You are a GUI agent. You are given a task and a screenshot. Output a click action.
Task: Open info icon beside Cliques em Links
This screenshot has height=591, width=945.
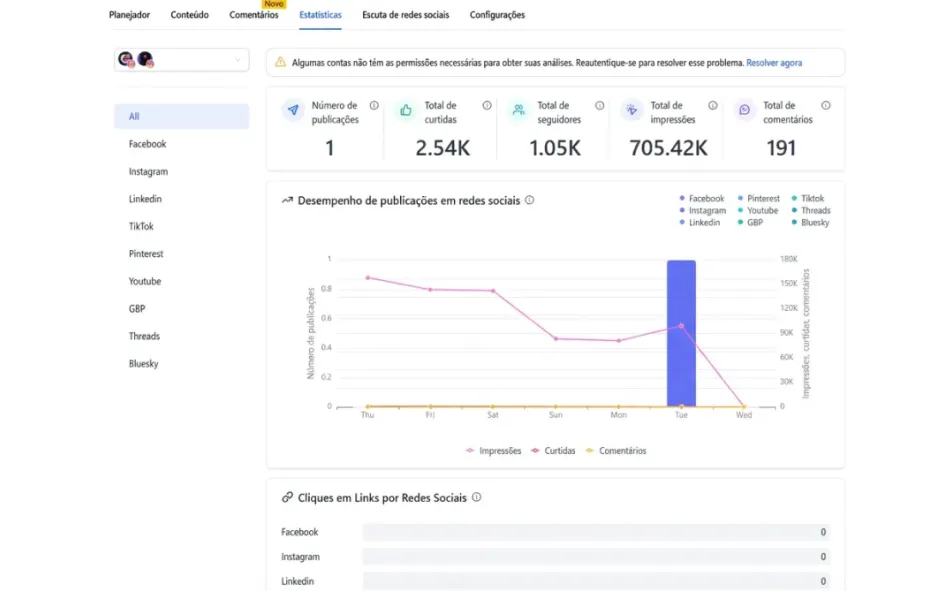pyautogui.click(x=476, y=497)
